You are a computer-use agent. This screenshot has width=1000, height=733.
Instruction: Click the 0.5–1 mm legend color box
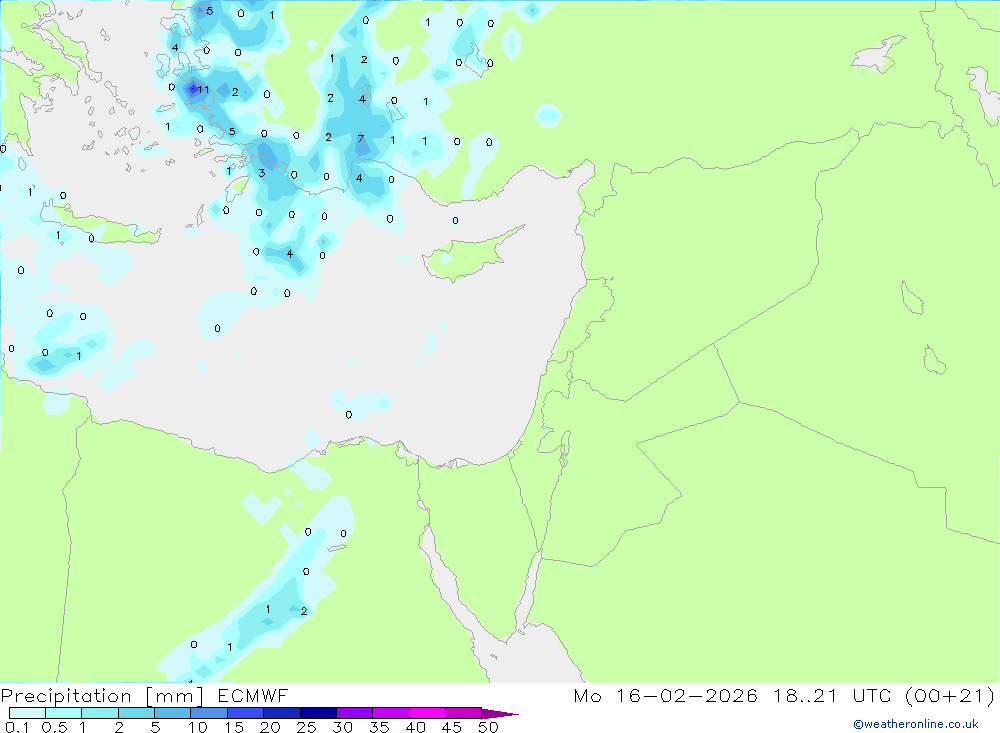pyautogui.click(x=64, y=713)
